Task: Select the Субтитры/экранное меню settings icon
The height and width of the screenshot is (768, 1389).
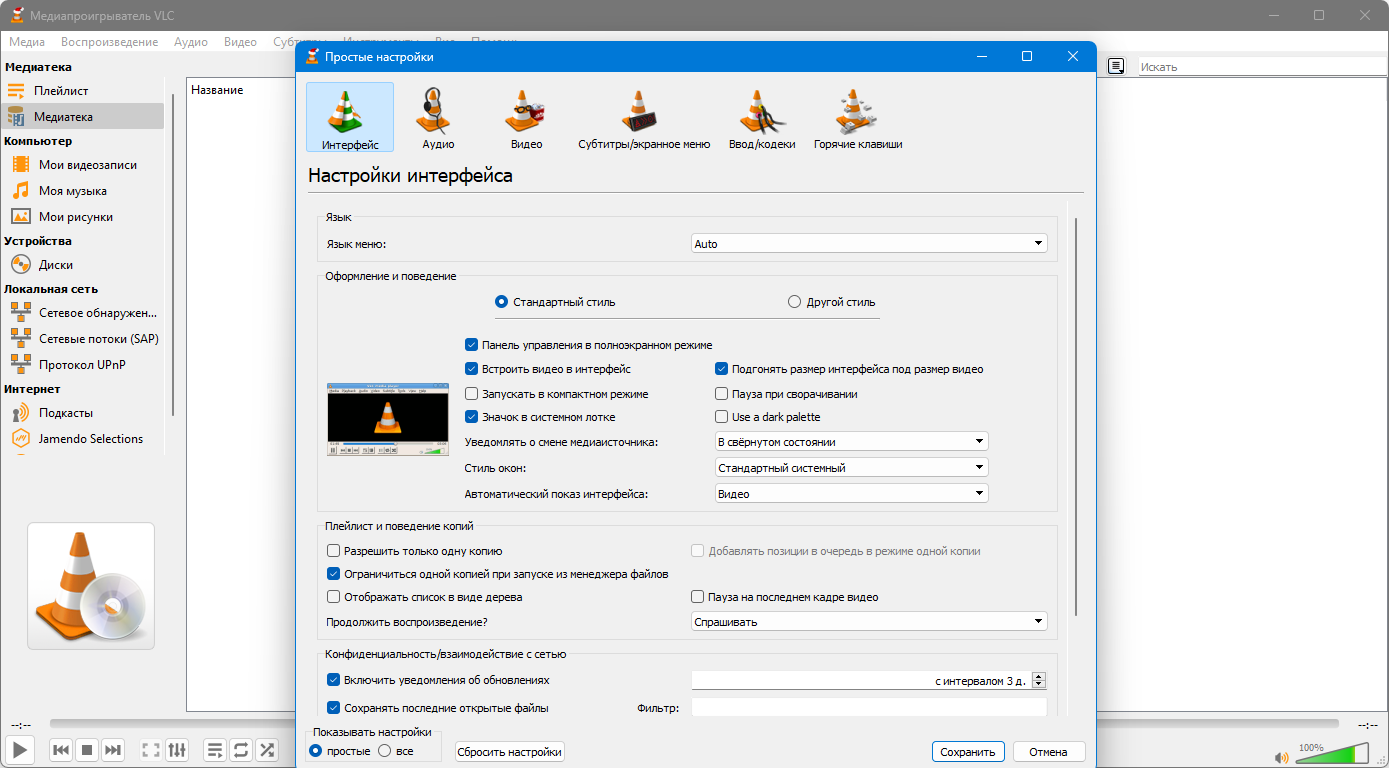Action: 643,117
